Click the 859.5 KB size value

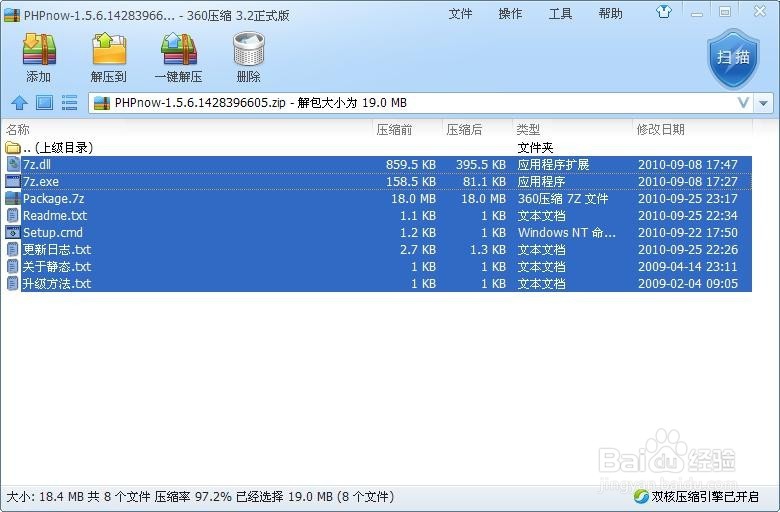(x=411, y=165)
